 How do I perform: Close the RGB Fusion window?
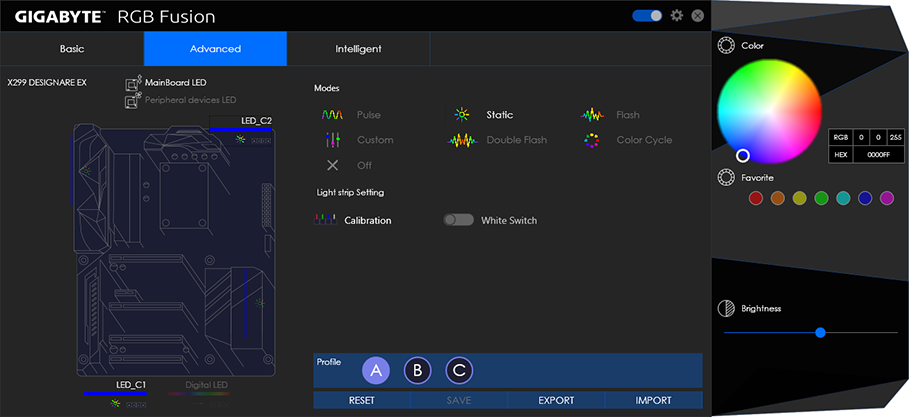(697, 16)
